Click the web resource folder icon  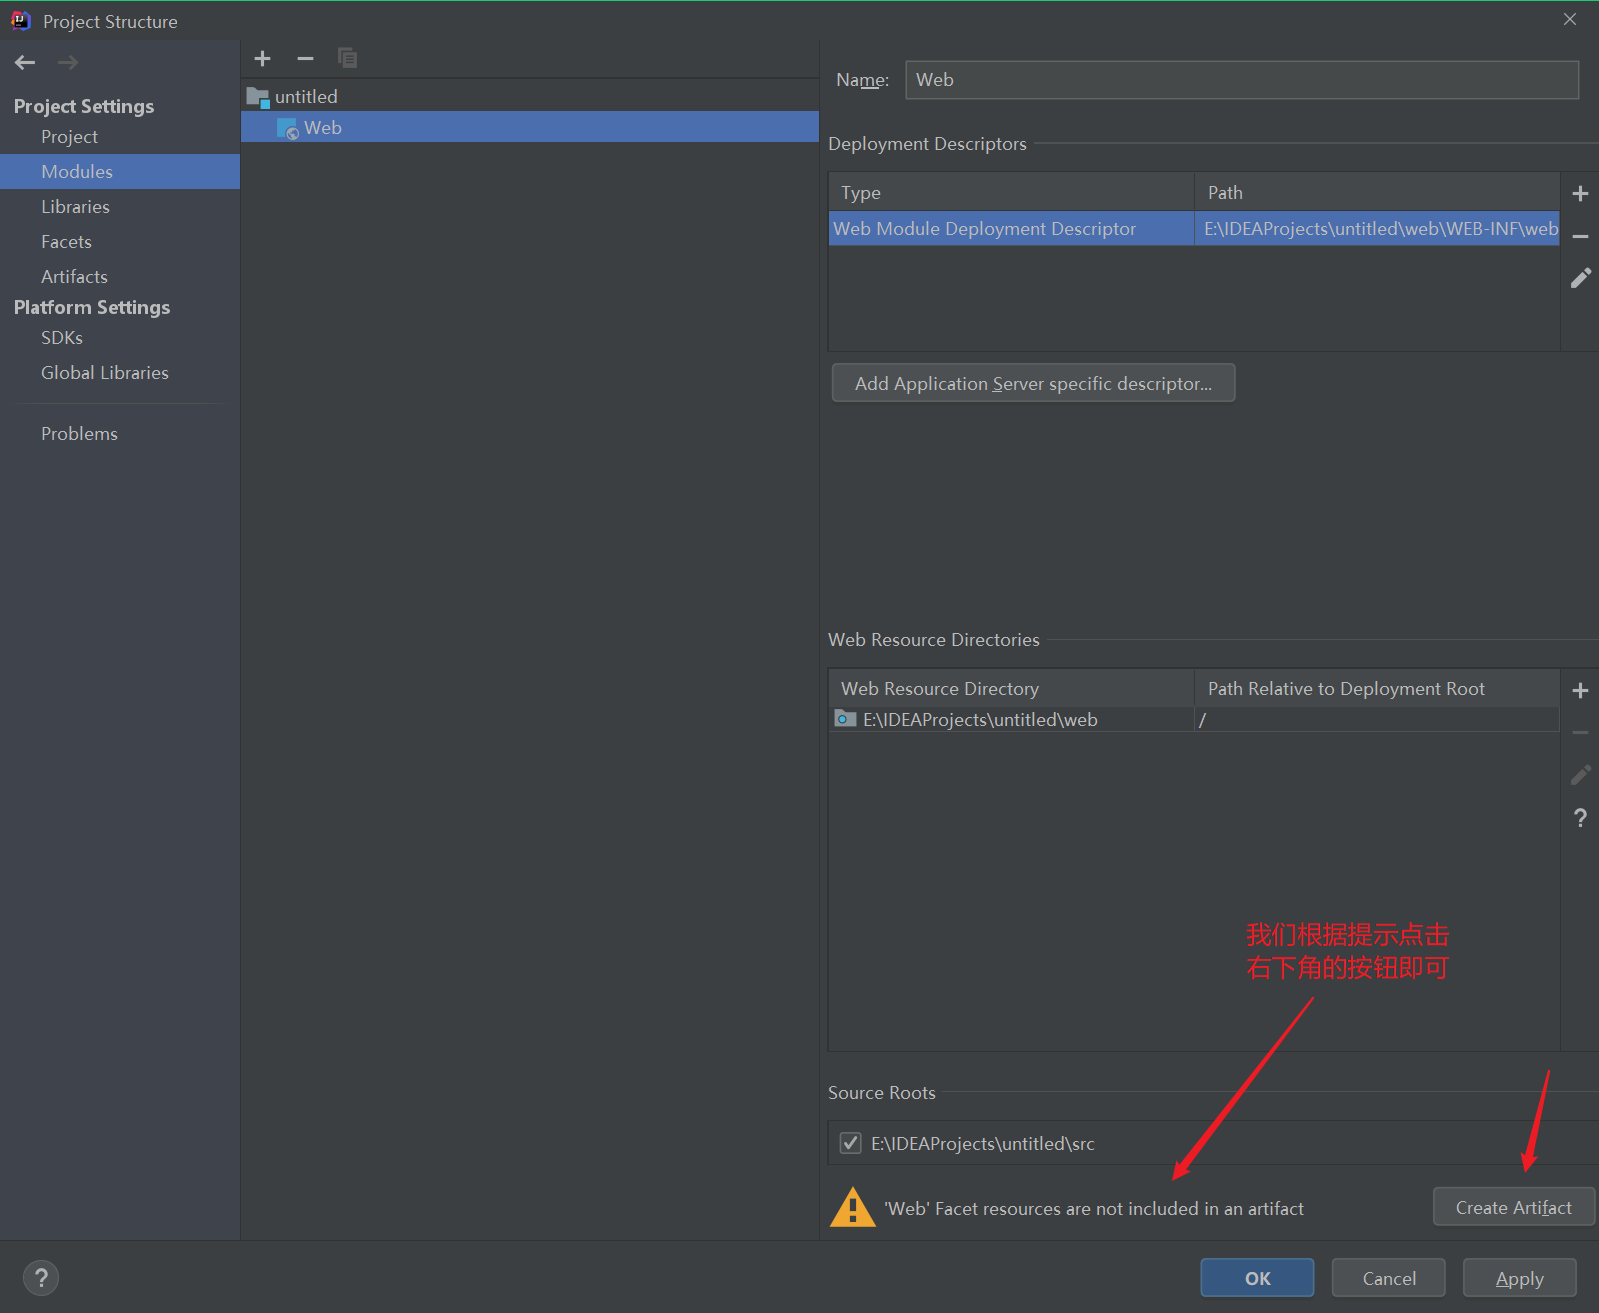846,719
